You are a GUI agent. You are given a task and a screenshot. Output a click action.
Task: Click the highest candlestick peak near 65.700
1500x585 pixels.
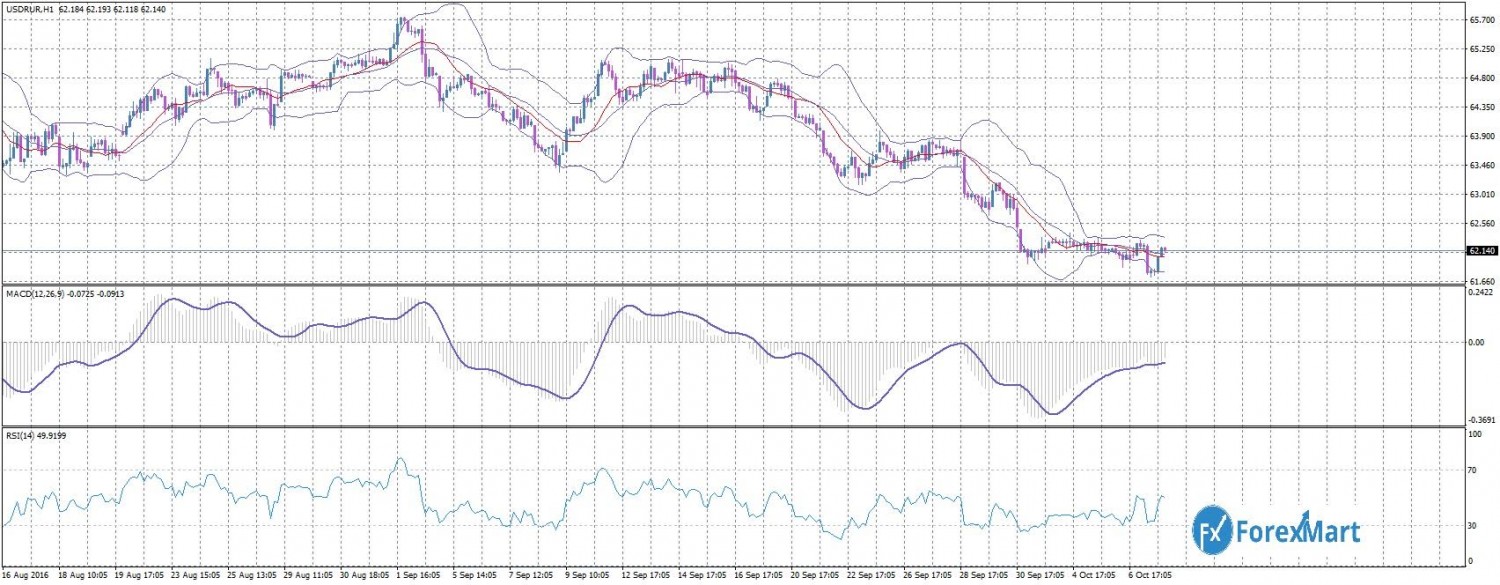(x=401, y=20)
